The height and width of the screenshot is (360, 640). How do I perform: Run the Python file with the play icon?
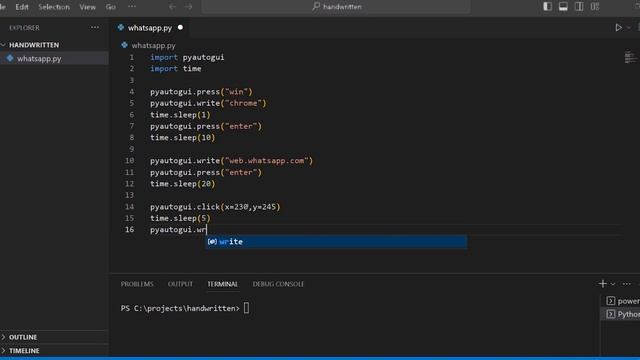[618, 28]
